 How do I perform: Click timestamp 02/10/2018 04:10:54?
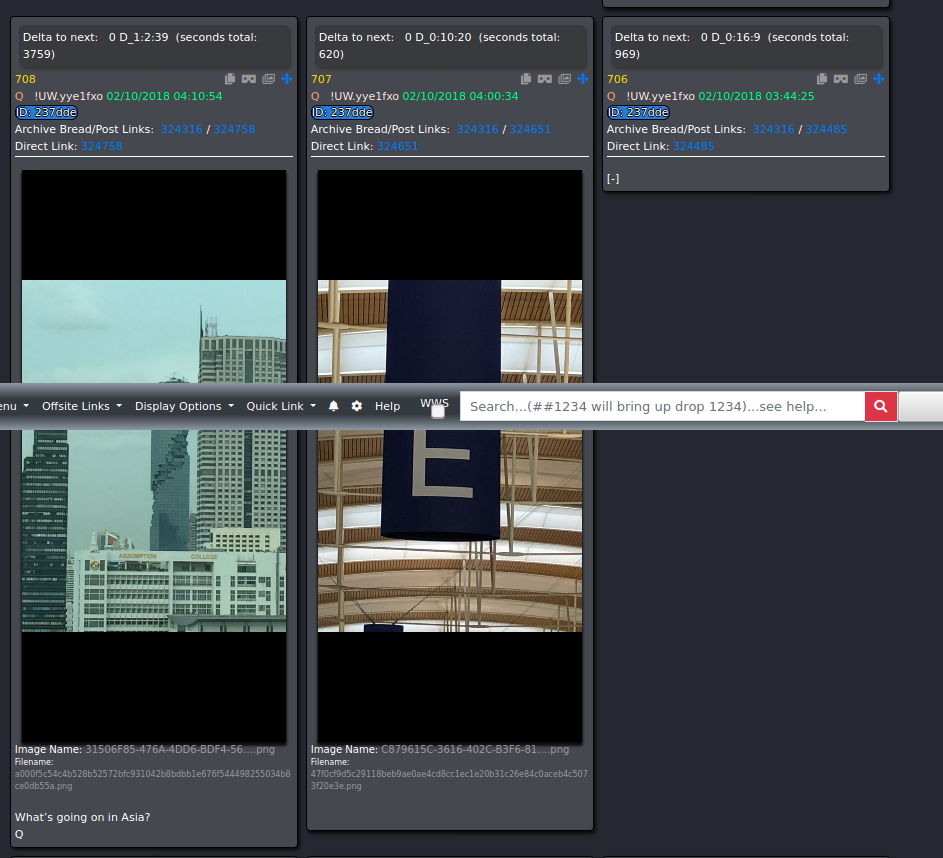[x=164, y=96]
